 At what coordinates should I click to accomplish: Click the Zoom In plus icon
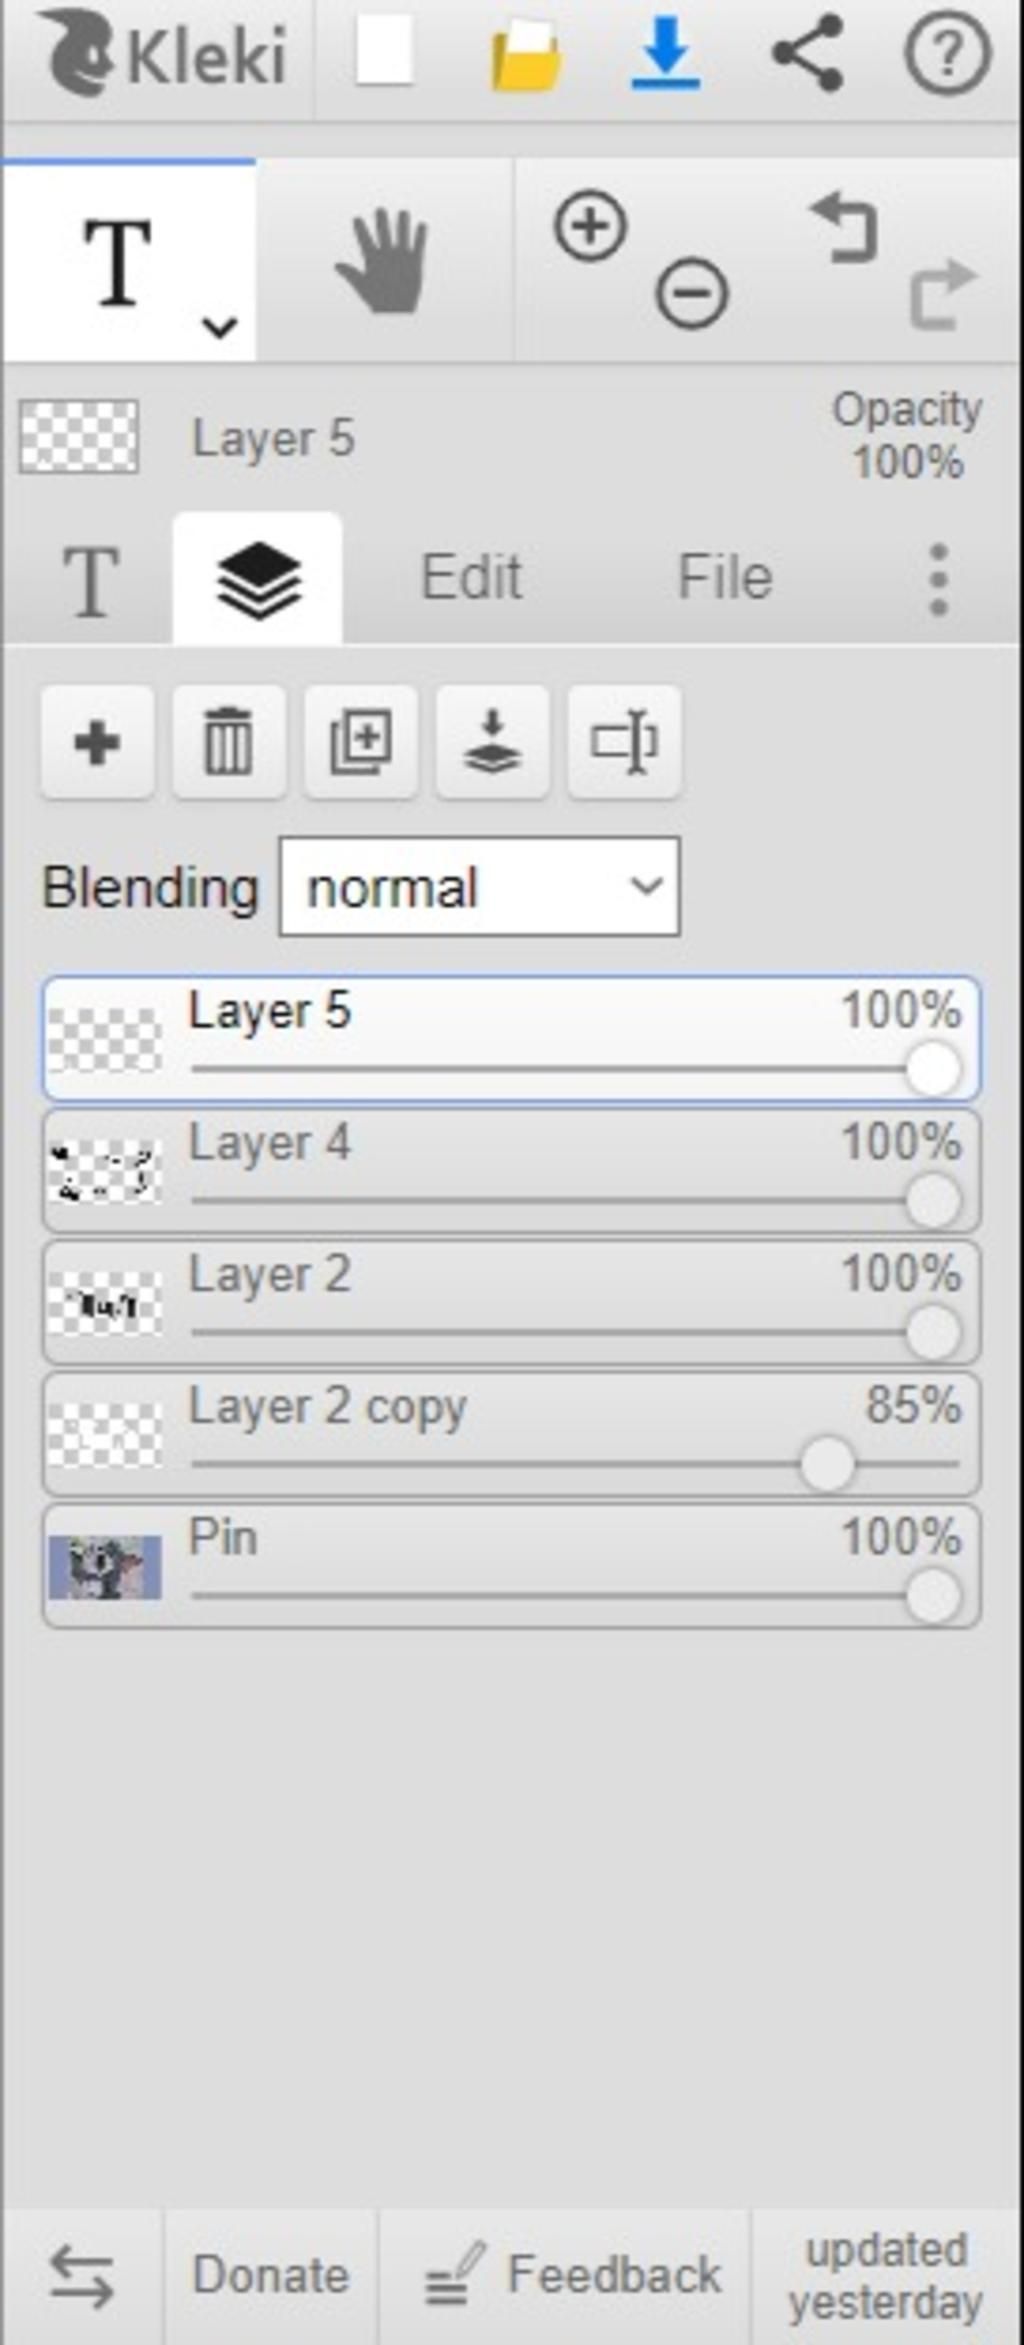[590, 226]
